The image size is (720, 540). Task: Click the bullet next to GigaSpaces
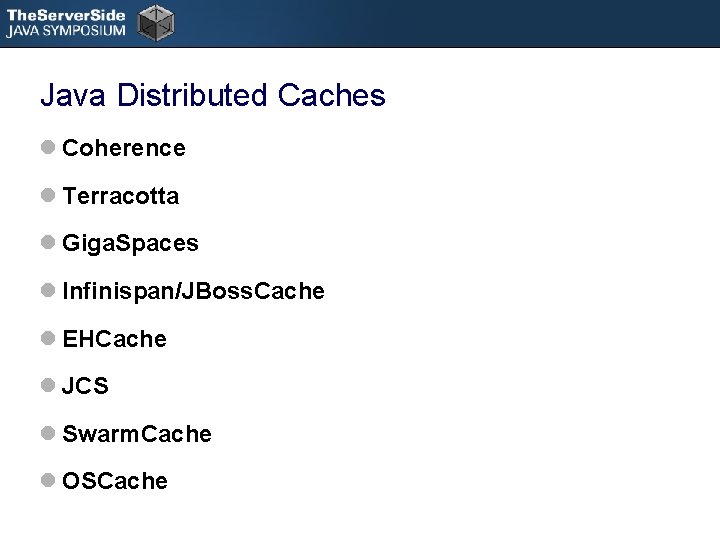pyautogui.click(x=48, y=242)
